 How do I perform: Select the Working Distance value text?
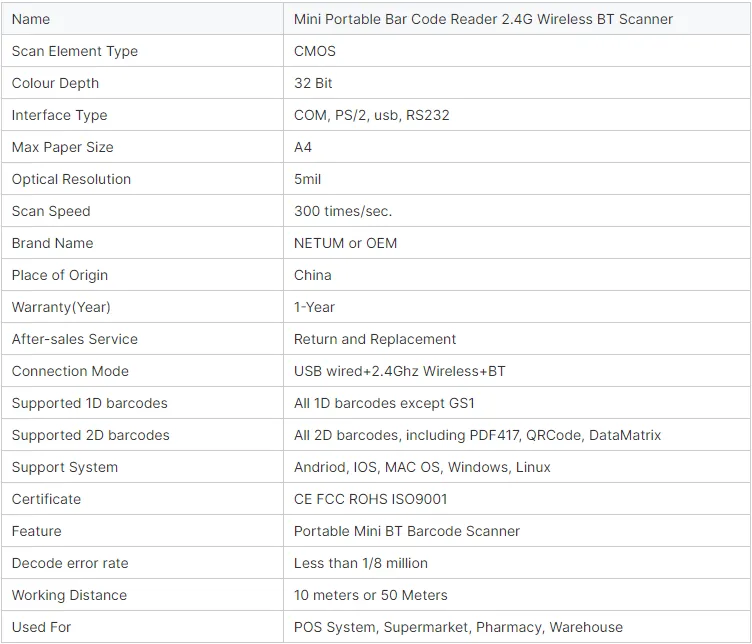coord(370,595)
